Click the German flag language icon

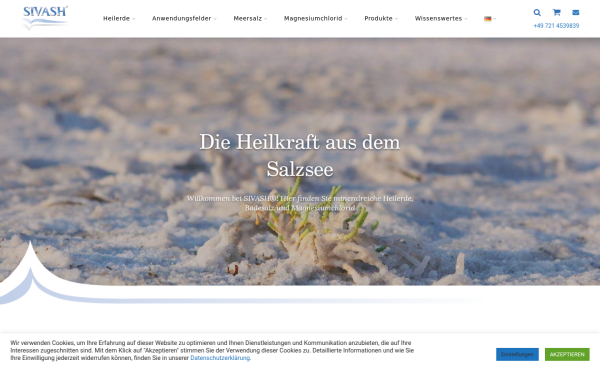pyautogui.click(x=488, y=19)
